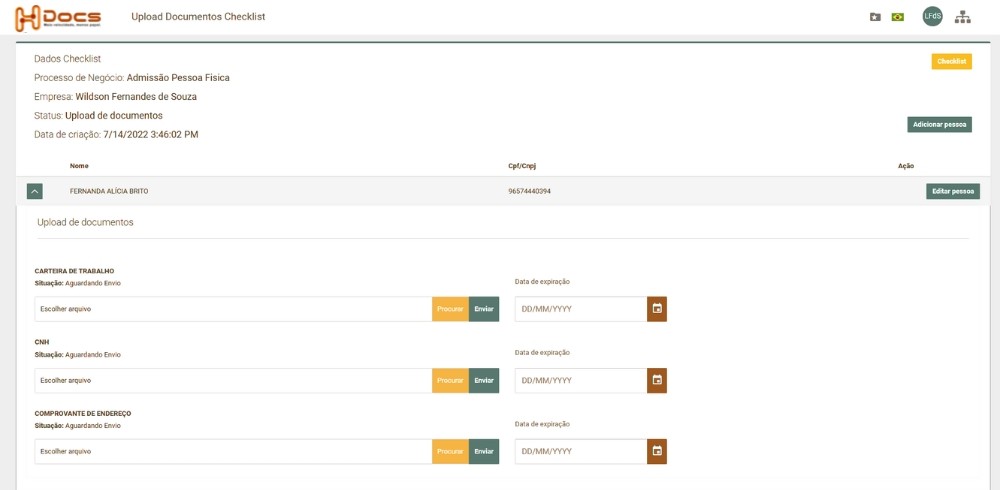1000x490 pixels.
Task: Click the Ação column header
Action: (906, 166)
